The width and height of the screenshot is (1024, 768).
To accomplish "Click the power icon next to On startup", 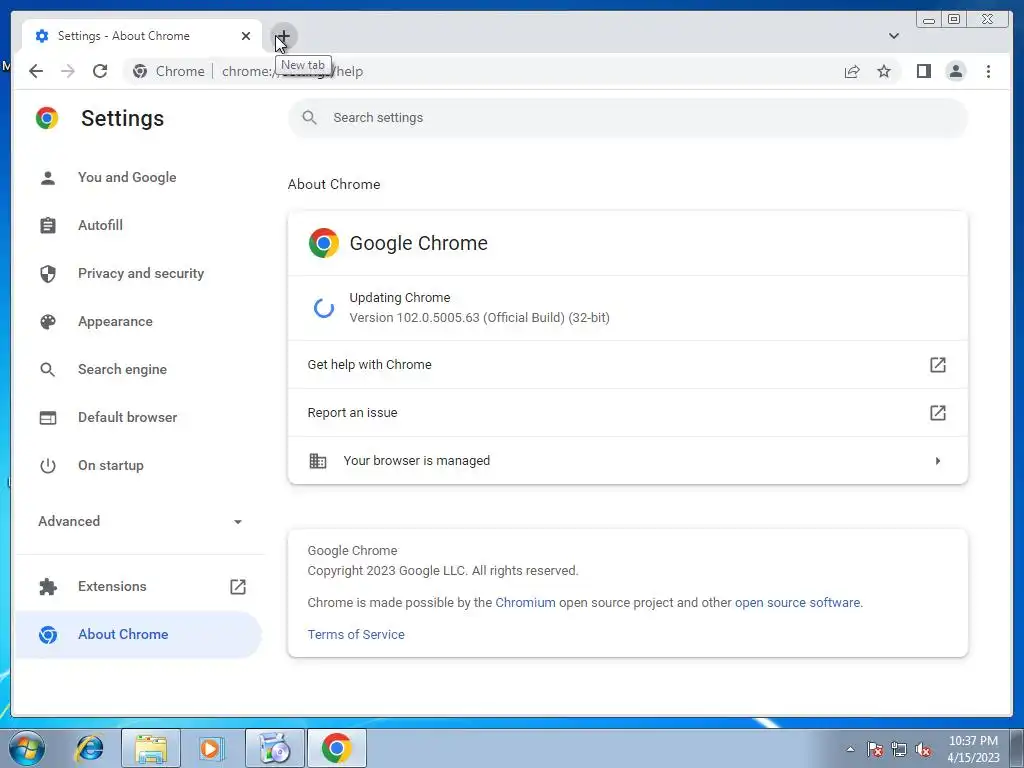I will click(x=48, y=466).
